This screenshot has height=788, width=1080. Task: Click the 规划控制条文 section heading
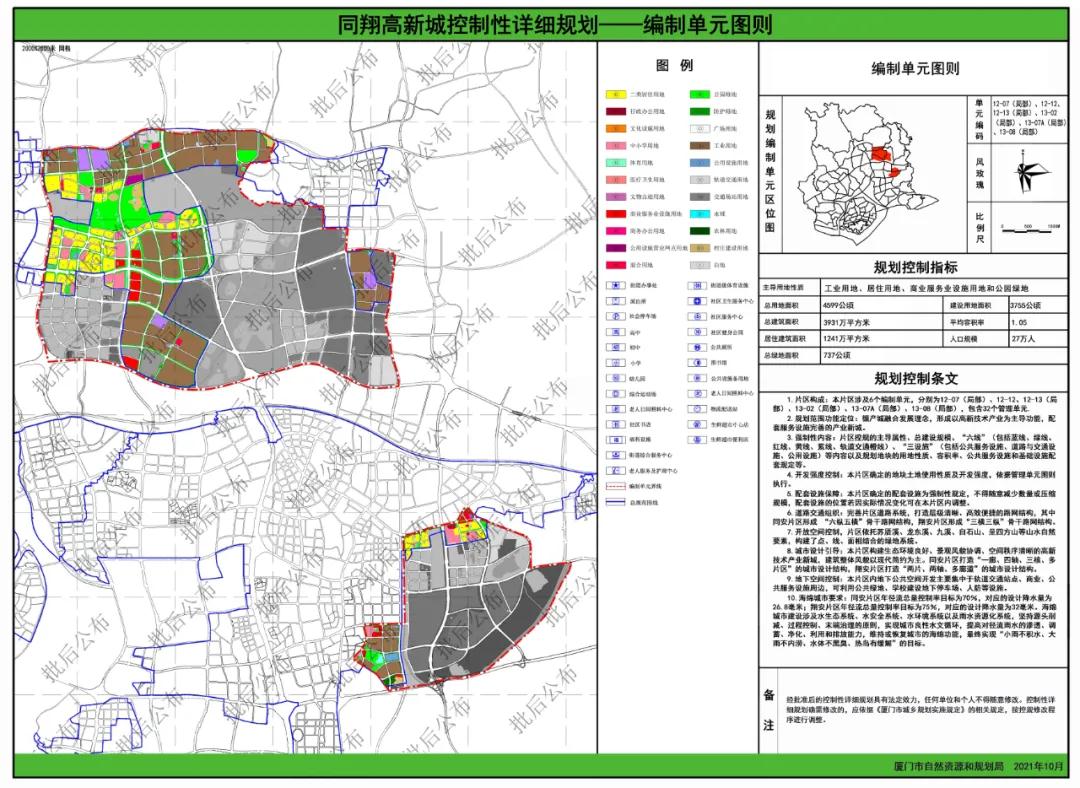point(916,378)
